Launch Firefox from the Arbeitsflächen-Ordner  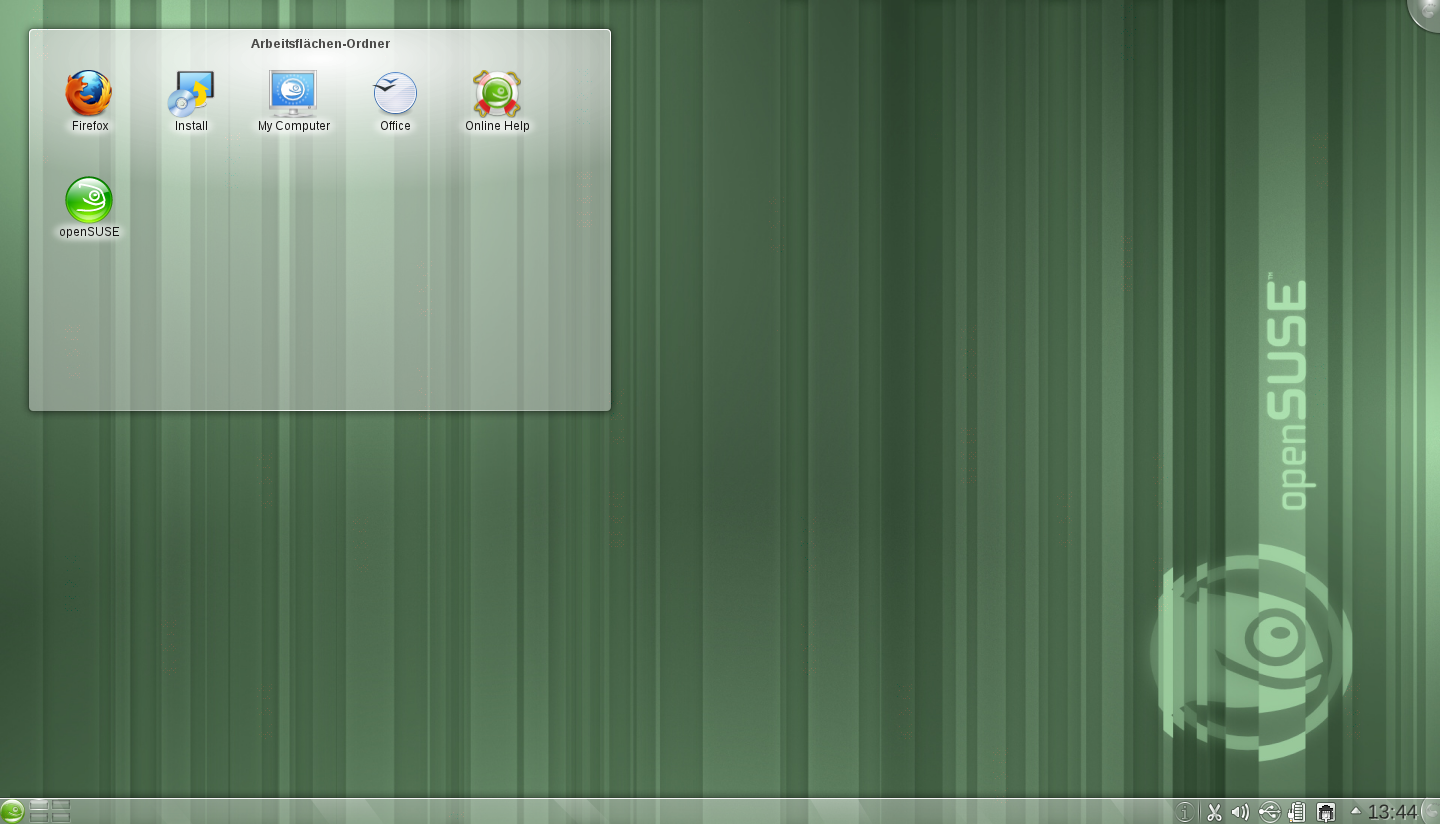88,92
